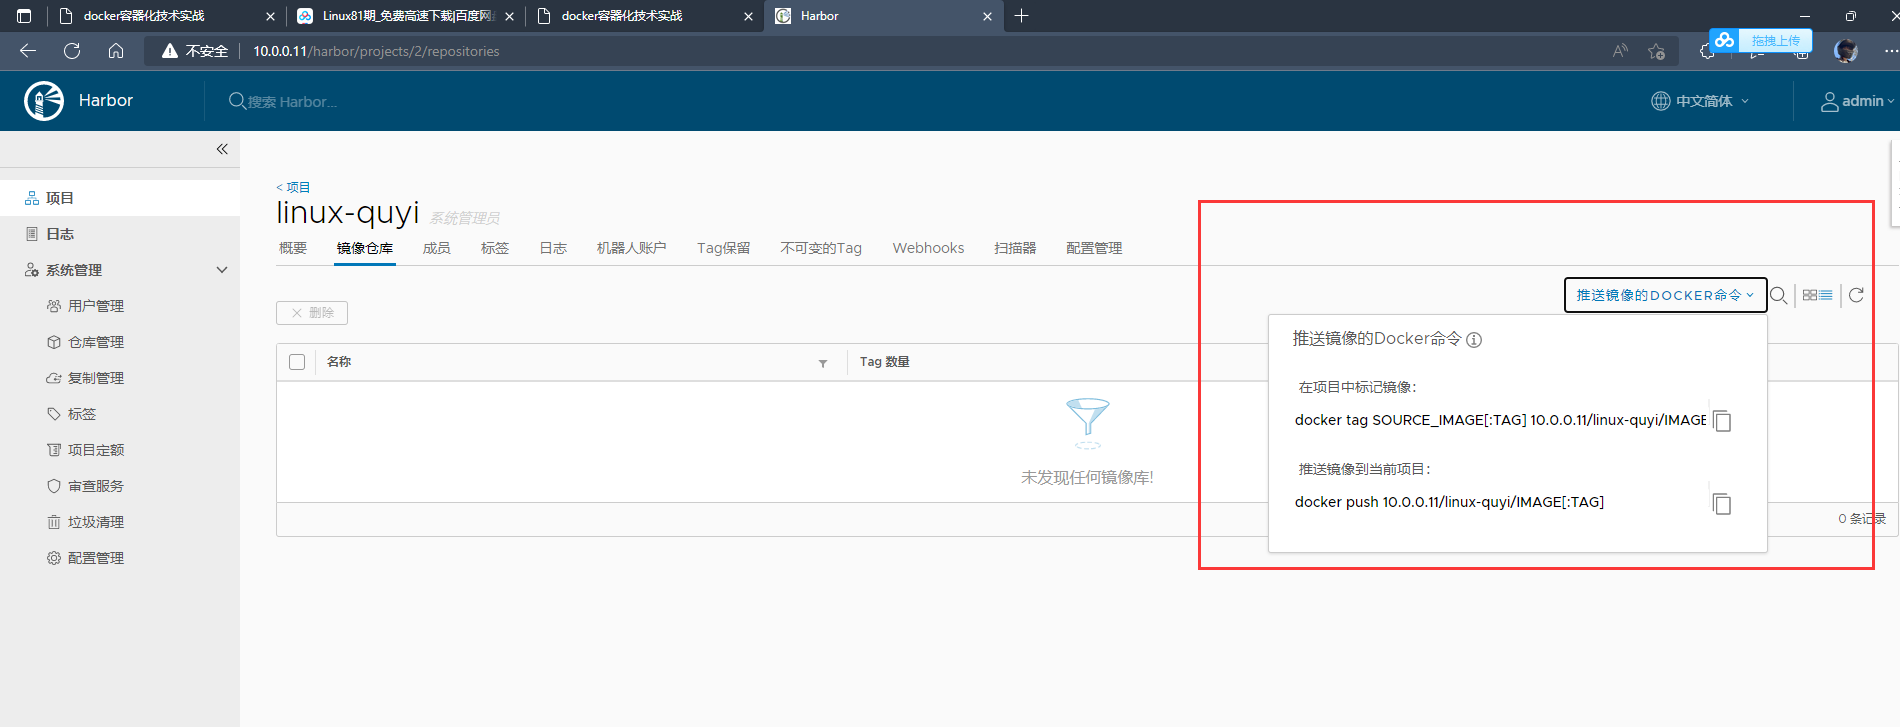Open the 扫描器 tab
Screen dimensions: 1900x727
(1015, 248)
